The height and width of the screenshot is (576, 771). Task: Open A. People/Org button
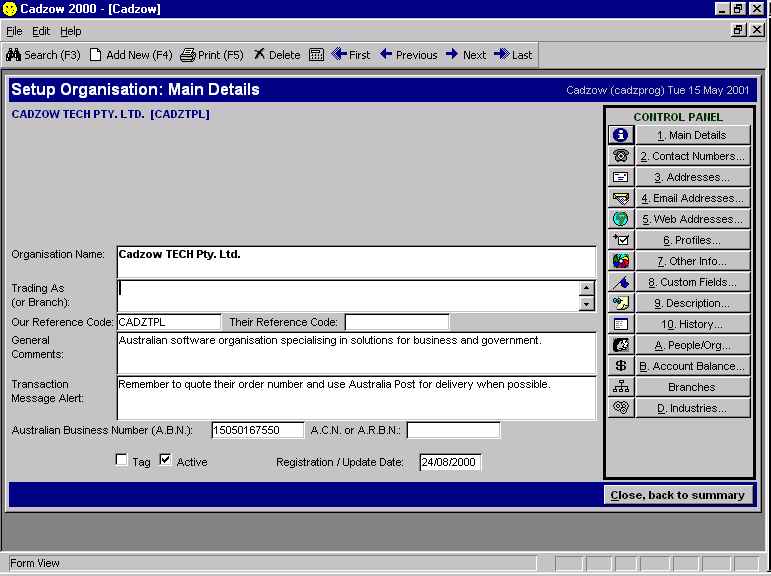692,345
